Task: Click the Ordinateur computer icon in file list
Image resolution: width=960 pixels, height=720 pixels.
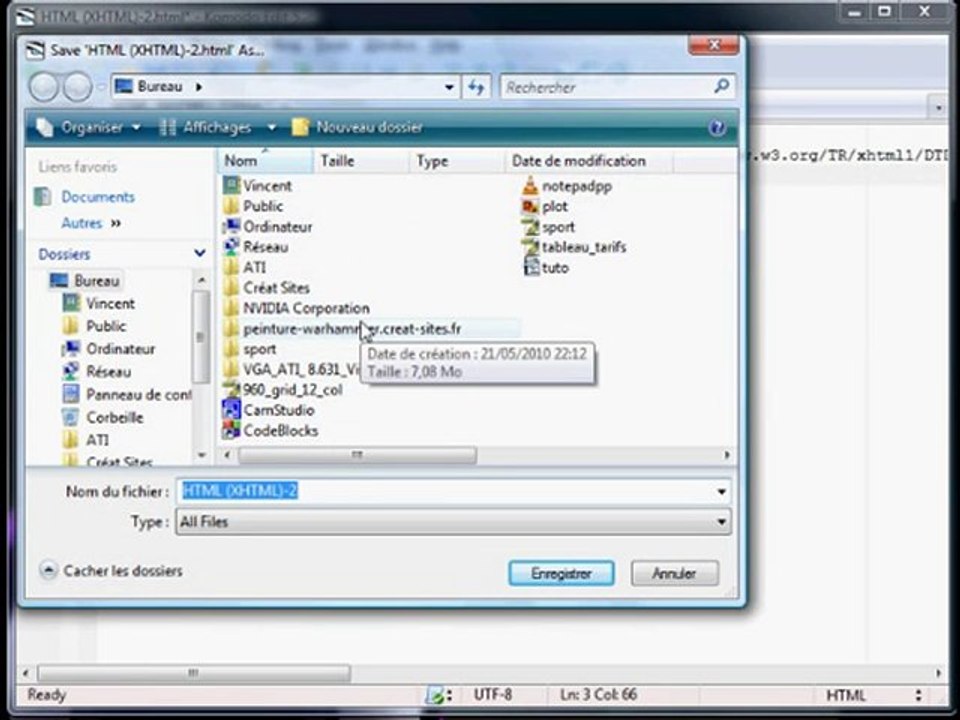Action: pos(231,226)
